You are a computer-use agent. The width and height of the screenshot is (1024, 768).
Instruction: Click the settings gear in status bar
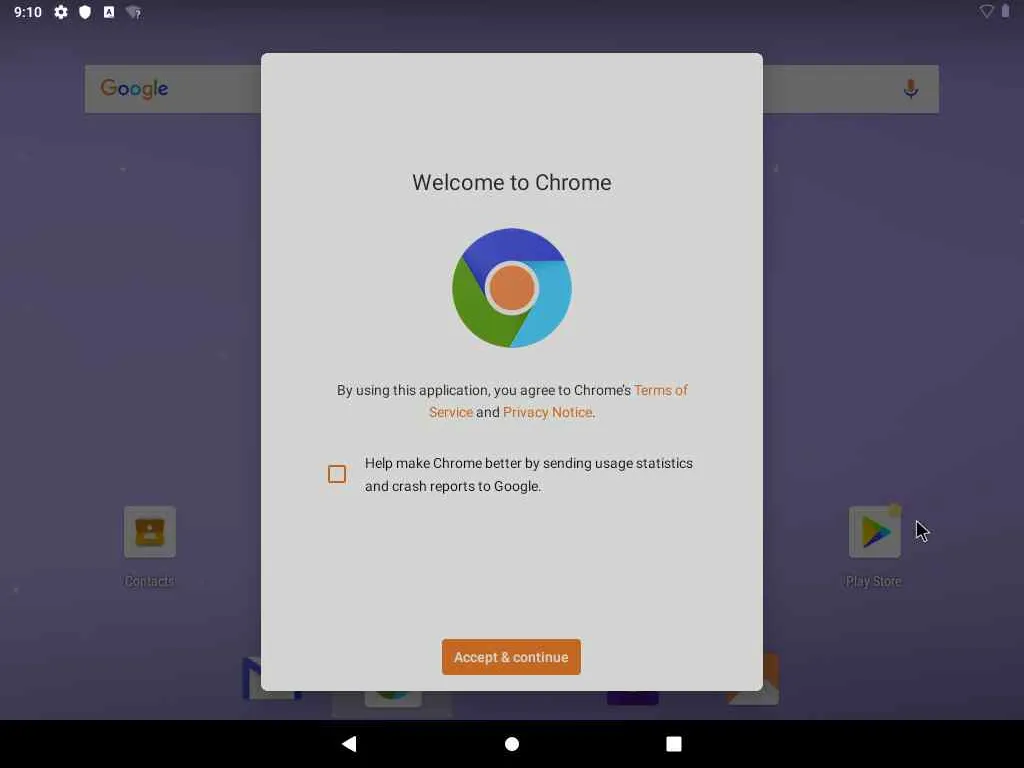point(61,12)
